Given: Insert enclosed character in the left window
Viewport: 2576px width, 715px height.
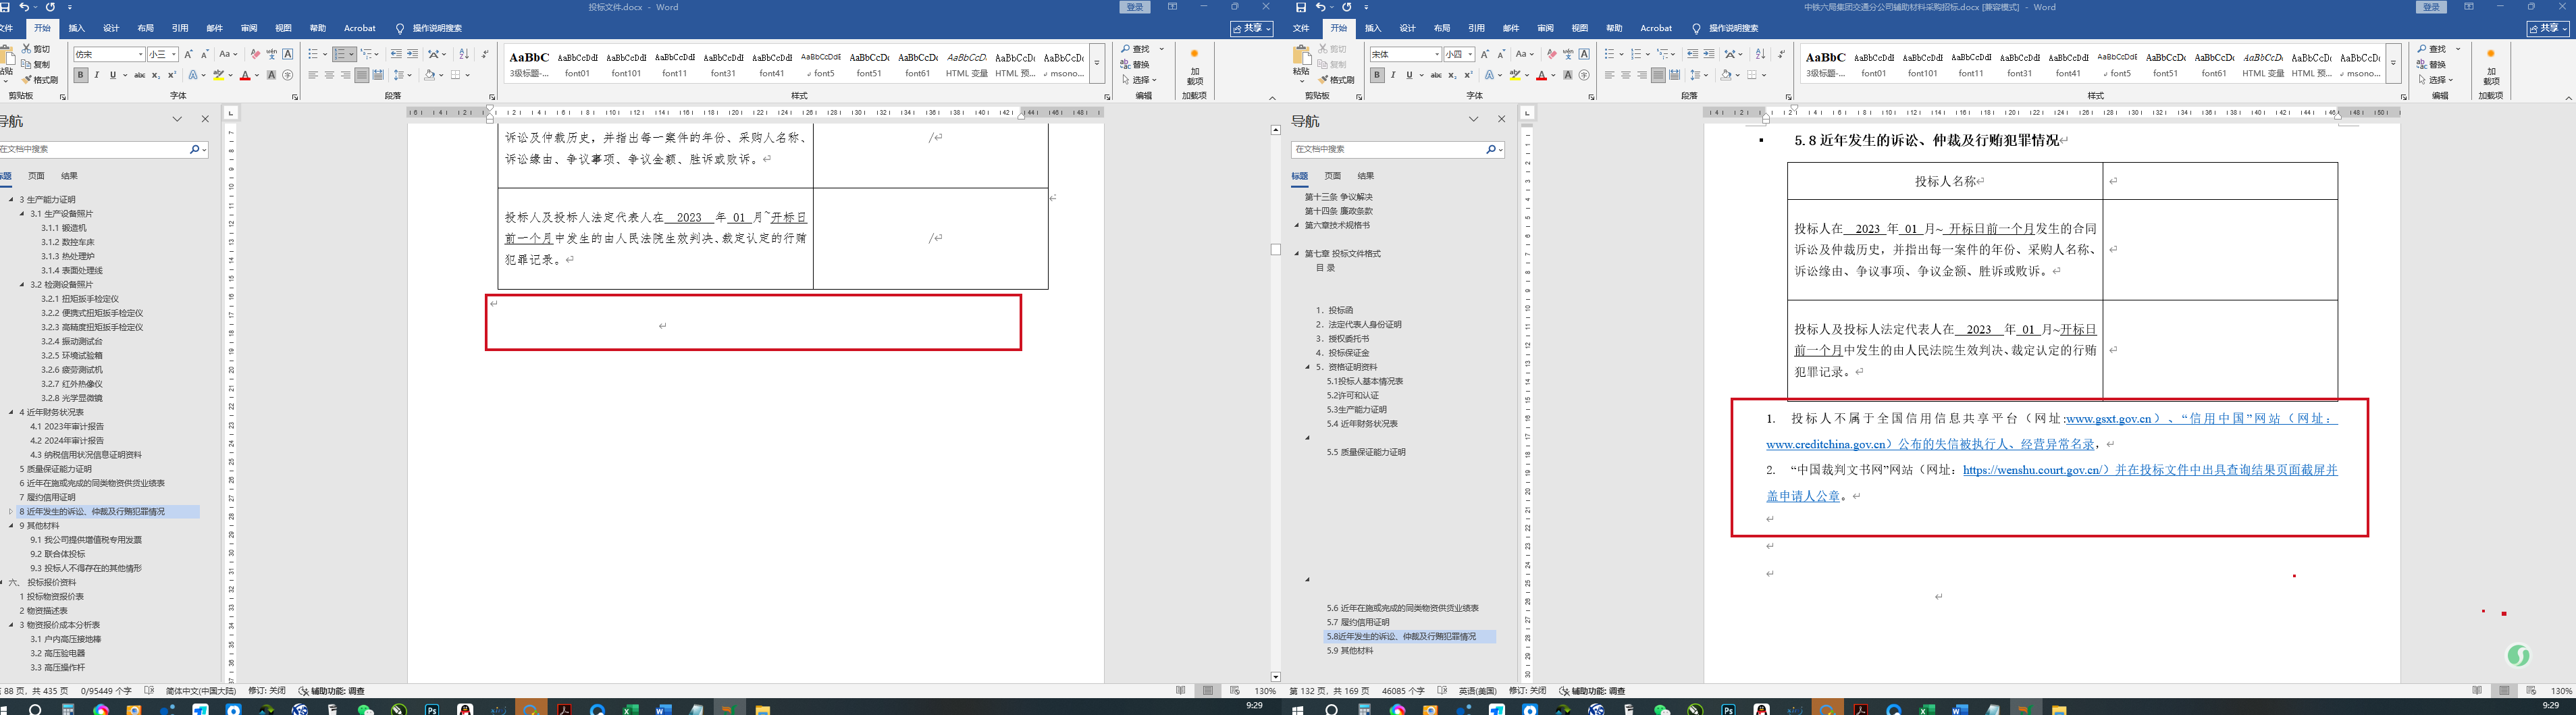Looking at the screenshot, I should pyautogui.click(x=288, y=75).
